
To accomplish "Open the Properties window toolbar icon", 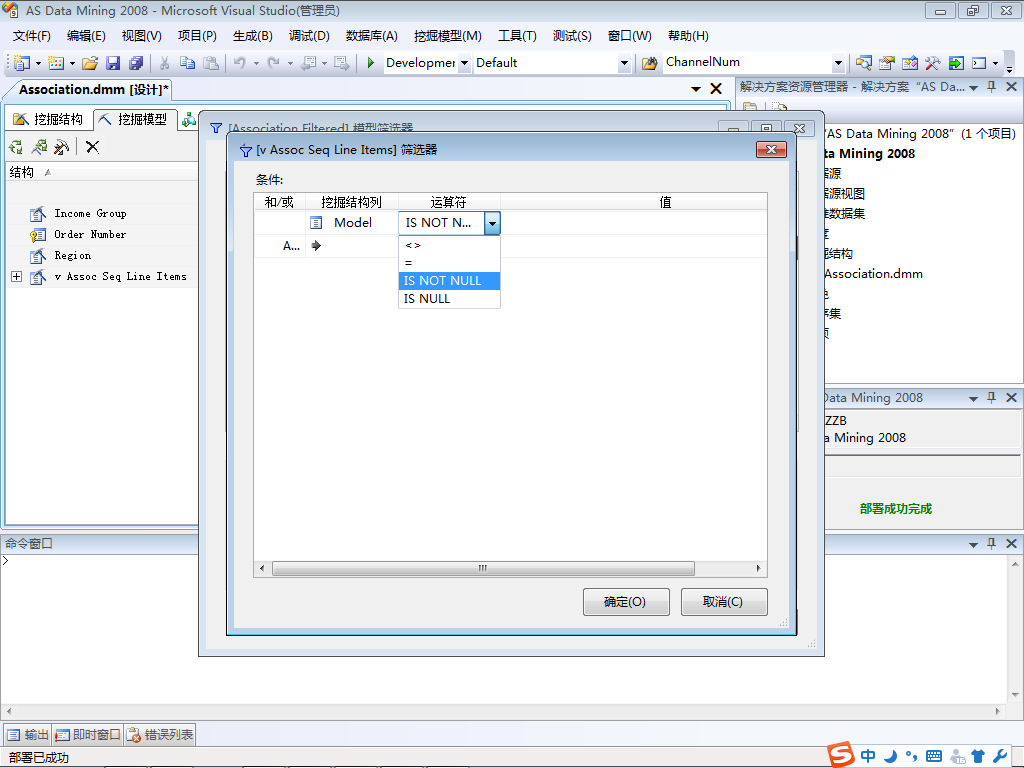I will pyautogui.click(x=887, y=63).
